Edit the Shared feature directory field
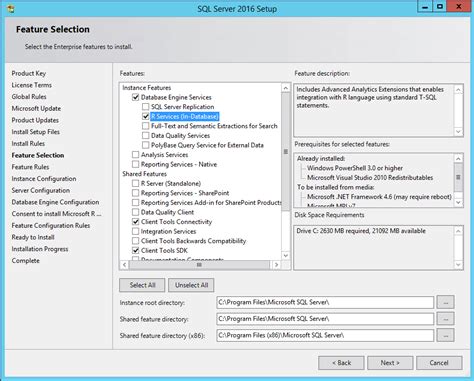Screen dimensions: 474x381 (x=325, y=319)
